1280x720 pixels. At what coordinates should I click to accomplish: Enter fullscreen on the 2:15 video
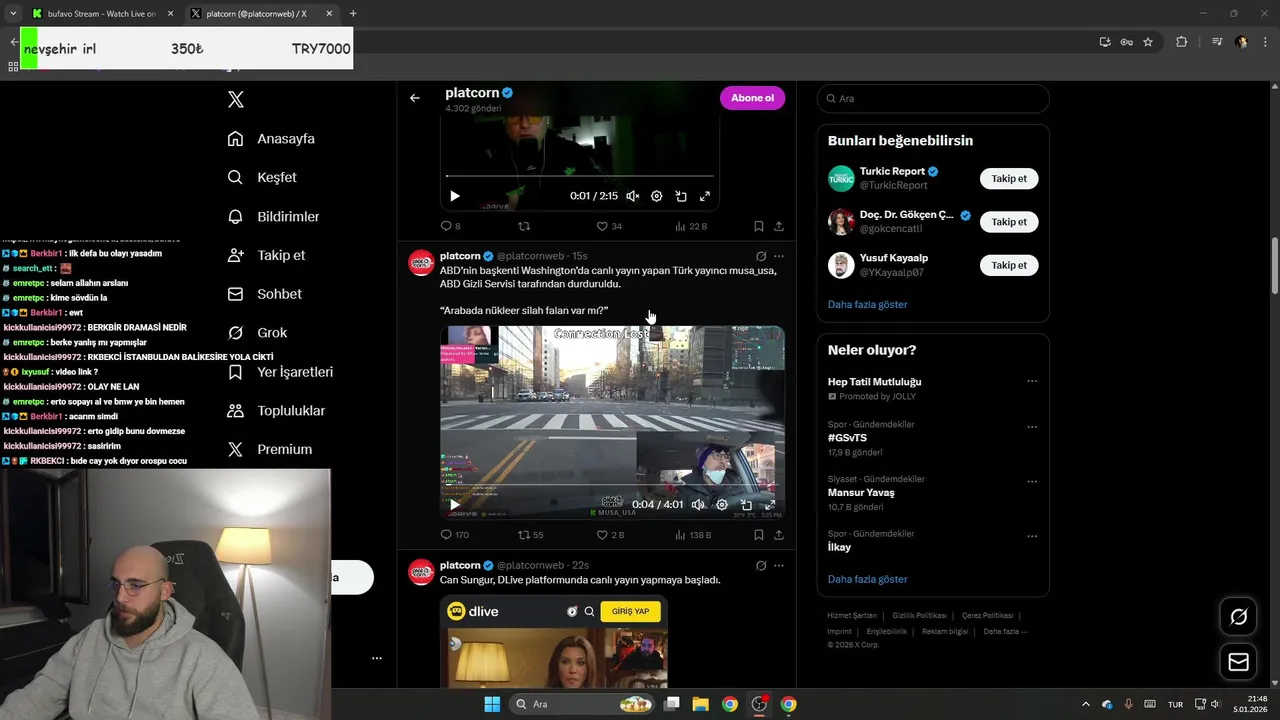705,196
